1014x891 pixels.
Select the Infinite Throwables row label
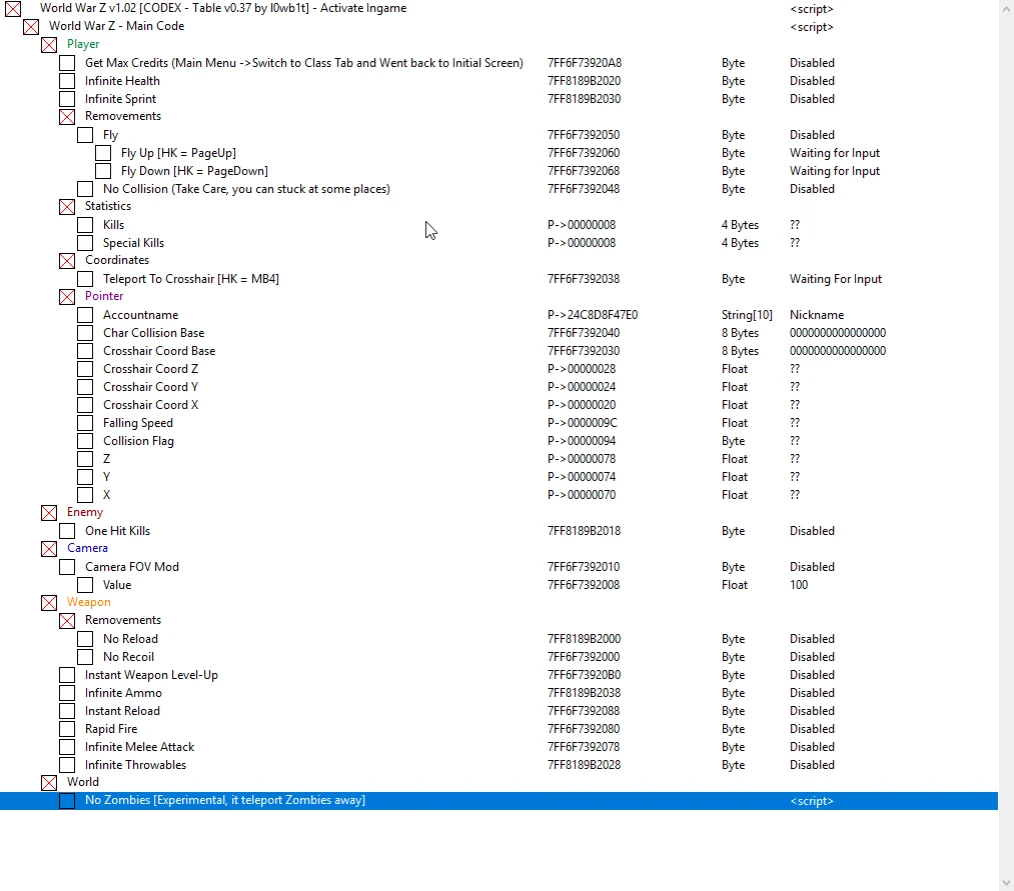click(x=135, y=765)
